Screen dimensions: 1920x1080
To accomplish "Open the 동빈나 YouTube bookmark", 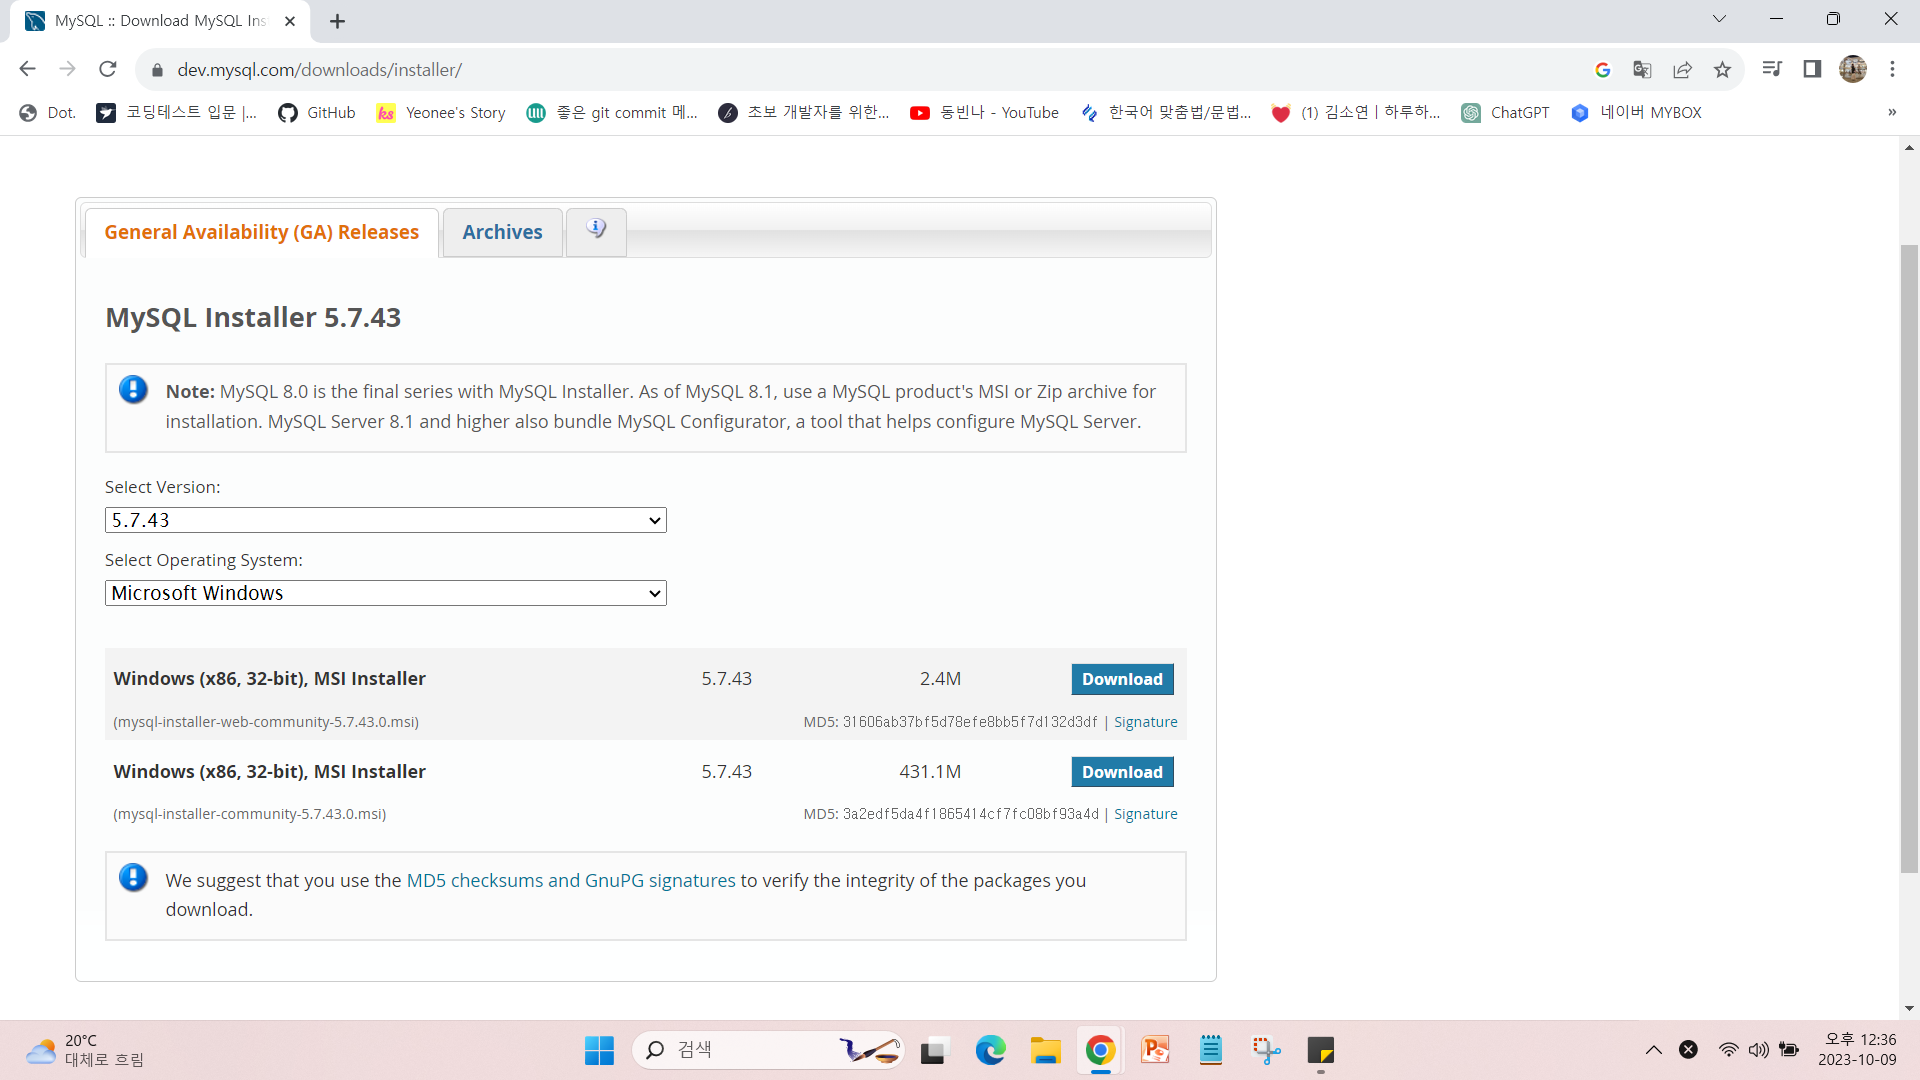I will [x=984, y=113].
